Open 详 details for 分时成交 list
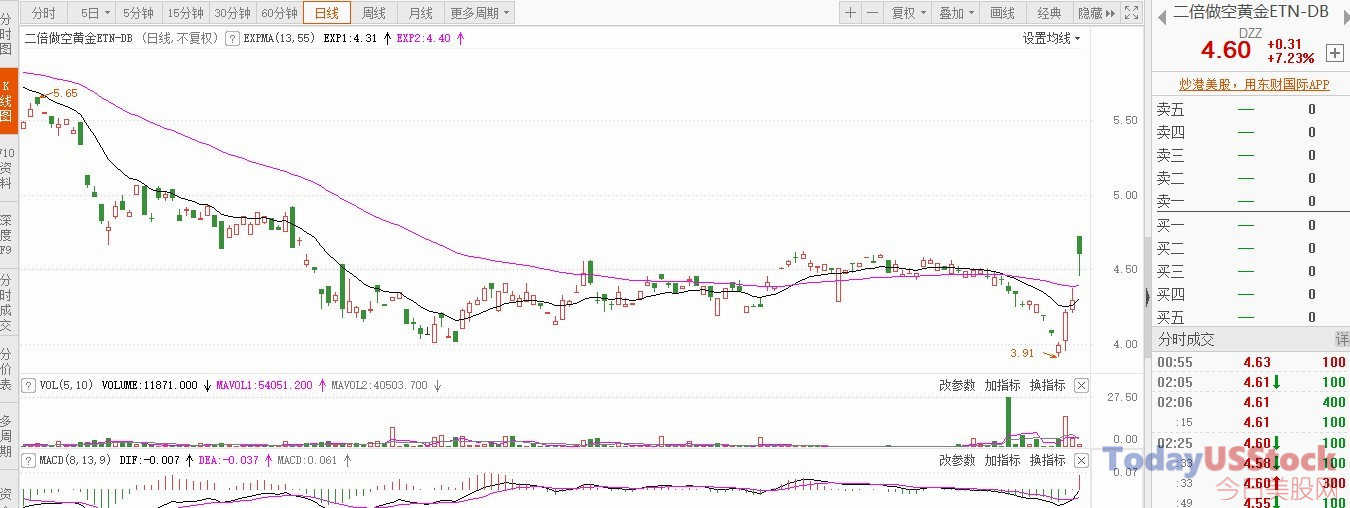Image resolution: width=1350 pixels, height=508 pixels. point(1341,340)
